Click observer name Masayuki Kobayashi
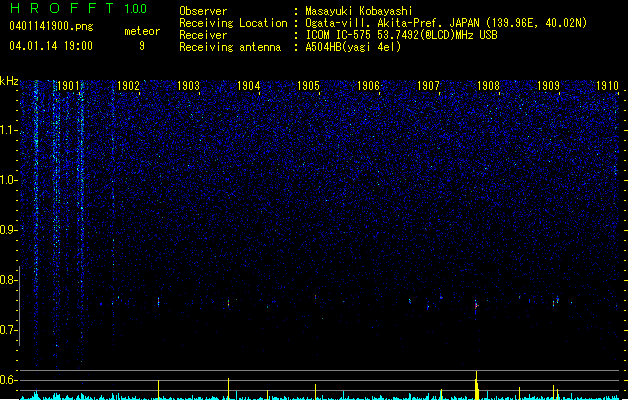The width and height of the screenshot is (629, 400). click(x=359, y=11)
